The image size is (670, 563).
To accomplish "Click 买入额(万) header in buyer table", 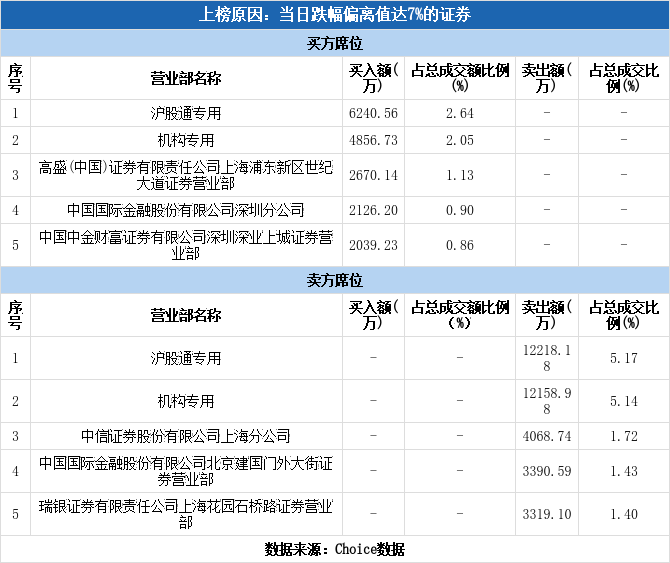I will click(x=373, y=78).
